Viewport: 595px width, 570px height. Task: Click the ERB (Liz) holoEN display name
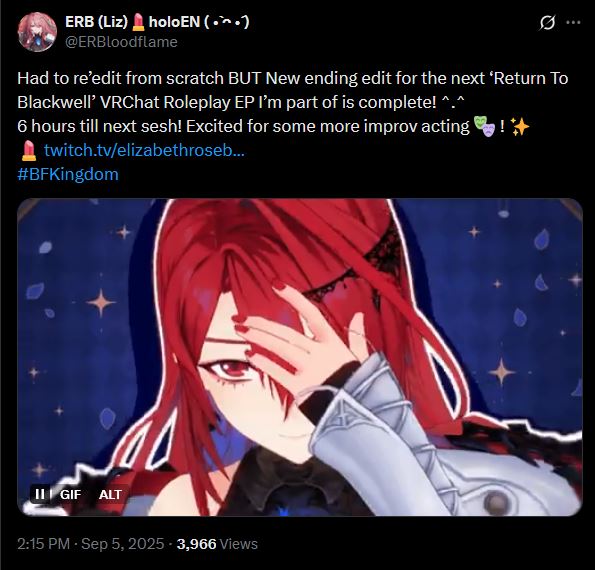(157, 22)
